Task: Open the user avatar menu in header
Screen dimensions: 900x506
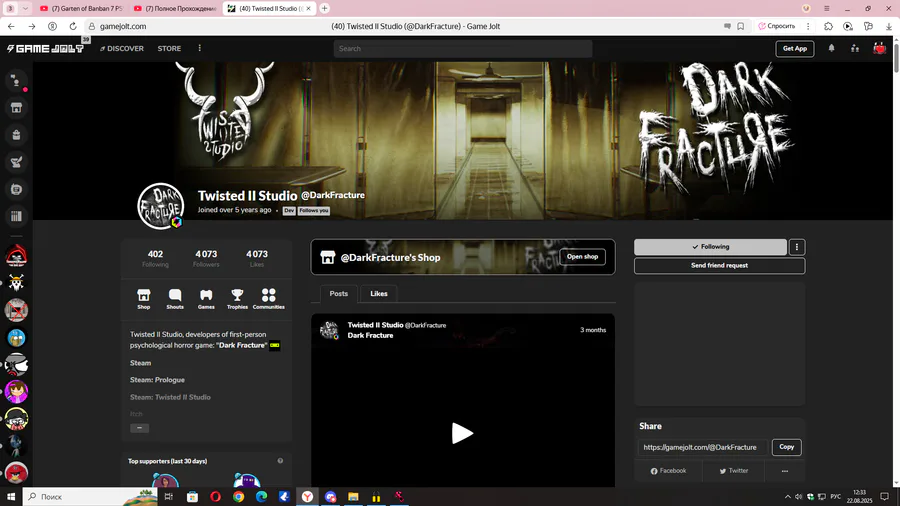Action: 879,49
